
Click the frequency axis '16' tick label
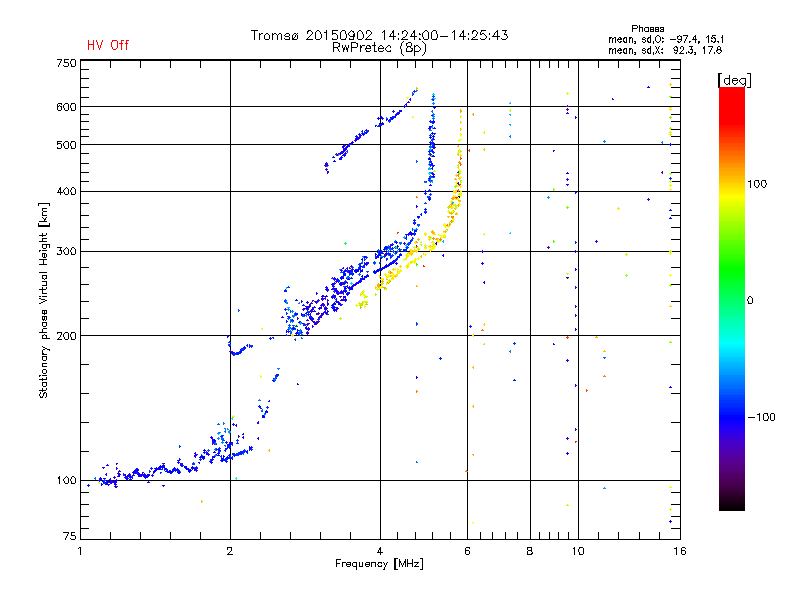pyautogui.click(x=679, y=551)
